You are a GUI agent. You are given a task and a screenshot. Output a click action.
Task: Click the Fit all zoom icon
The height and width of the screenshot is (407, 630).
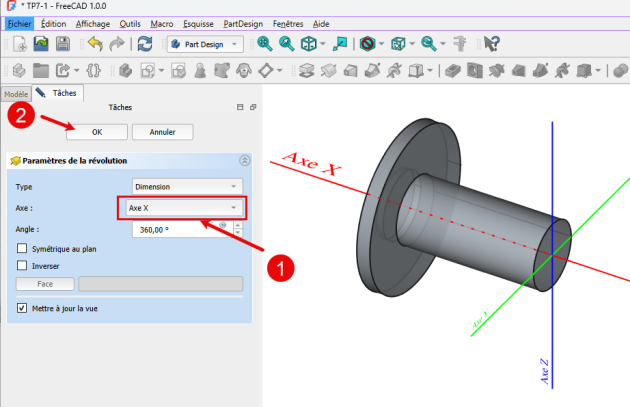pos(265,44)
